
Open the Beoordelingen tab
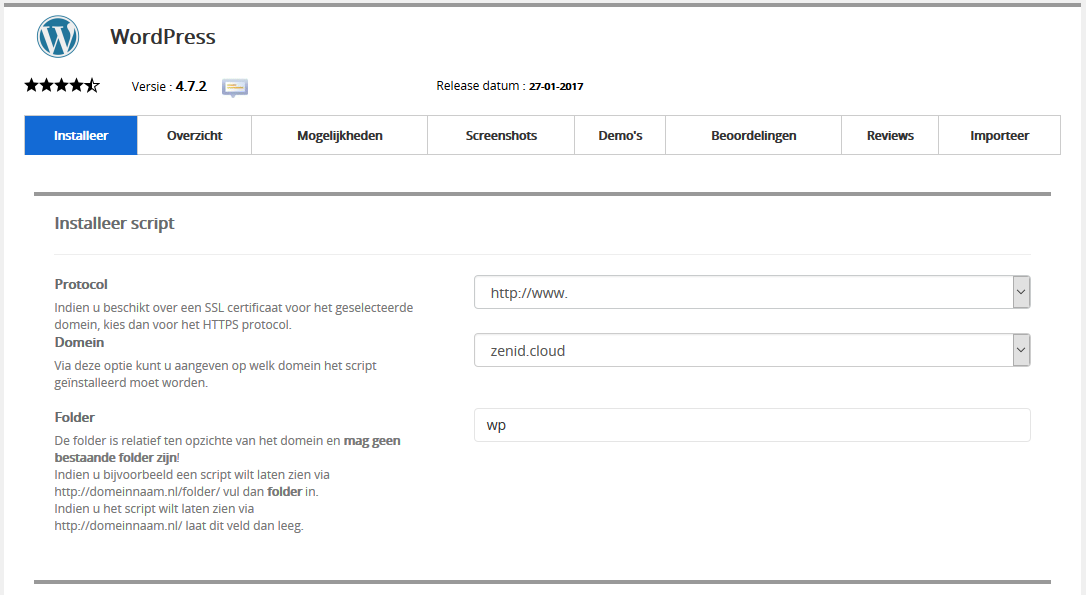pos(754,135)
